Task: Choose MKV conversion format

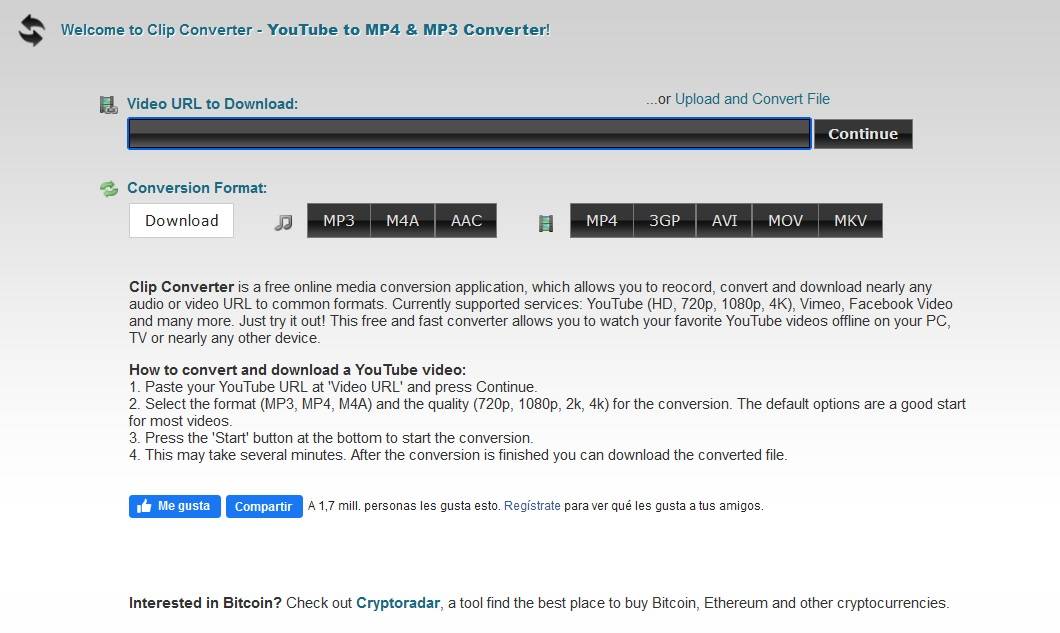Action: click(850, 220)
